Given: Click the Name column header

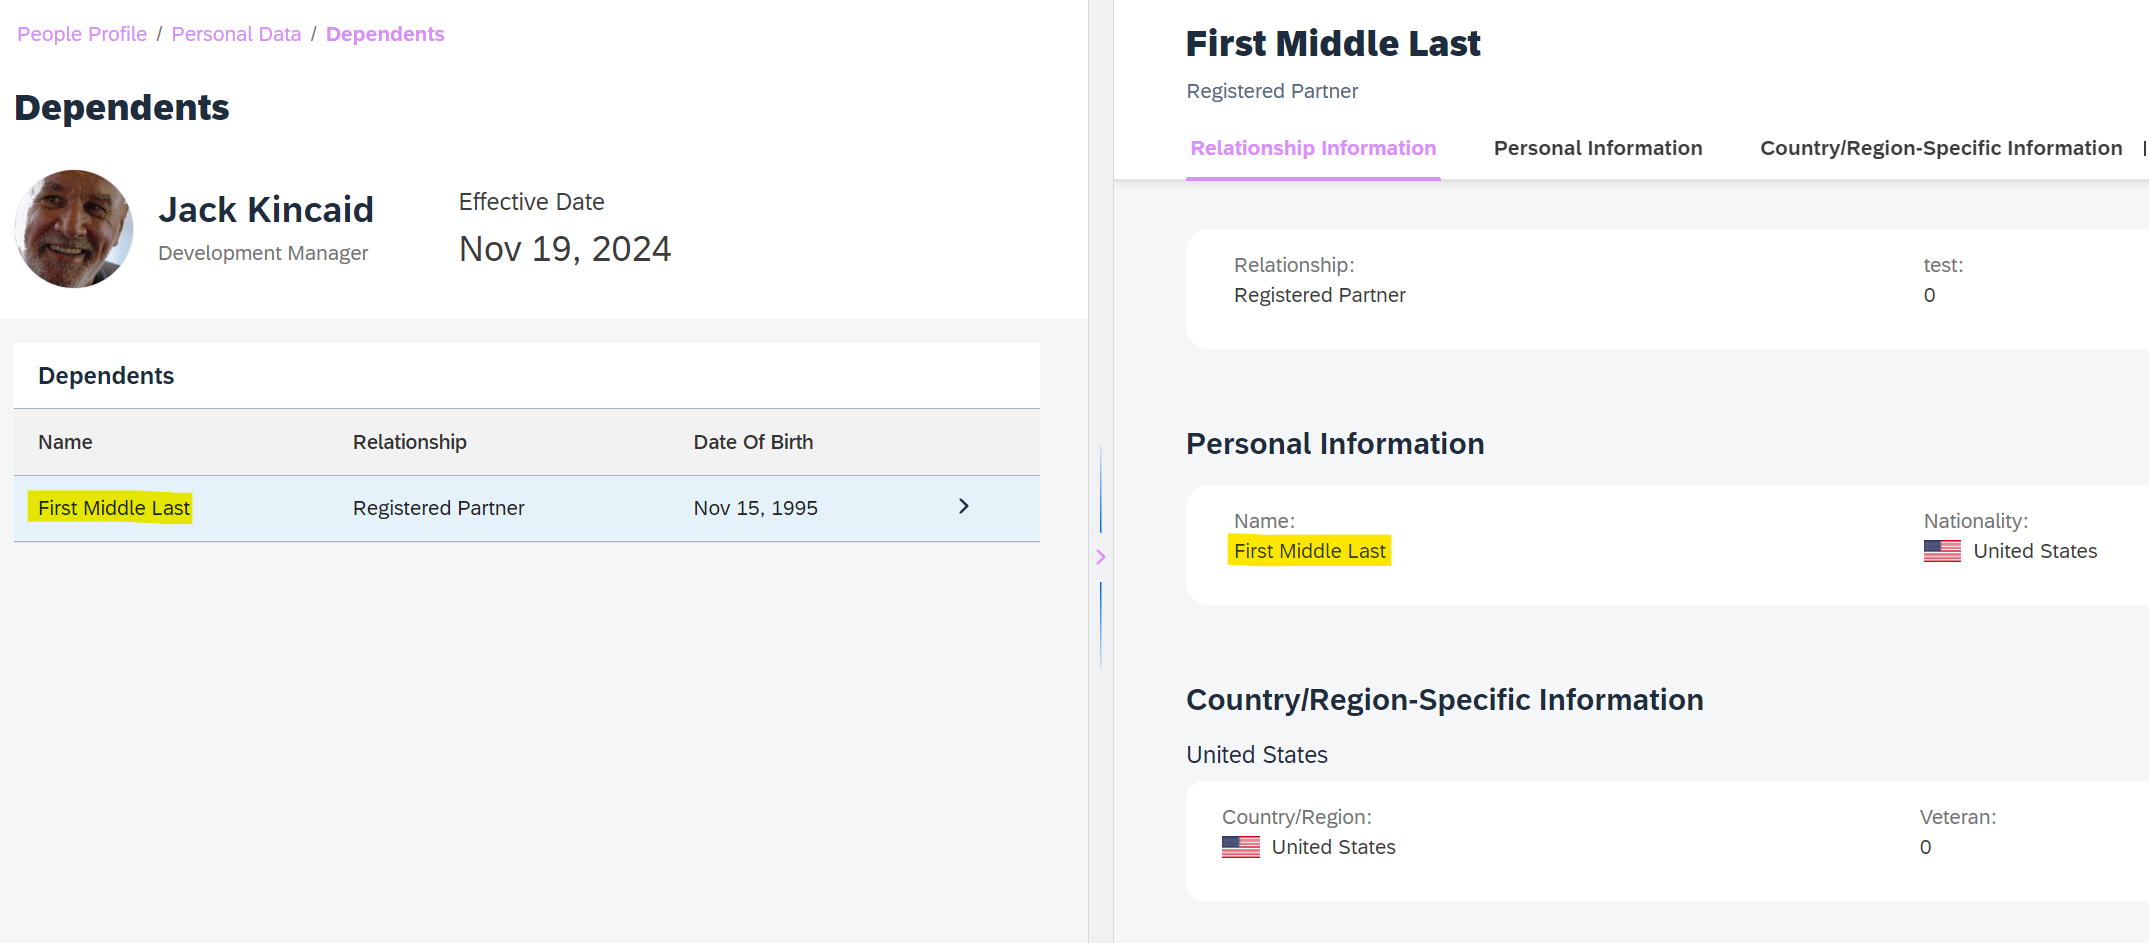Looking at the screenshot, I should point(65,442).
